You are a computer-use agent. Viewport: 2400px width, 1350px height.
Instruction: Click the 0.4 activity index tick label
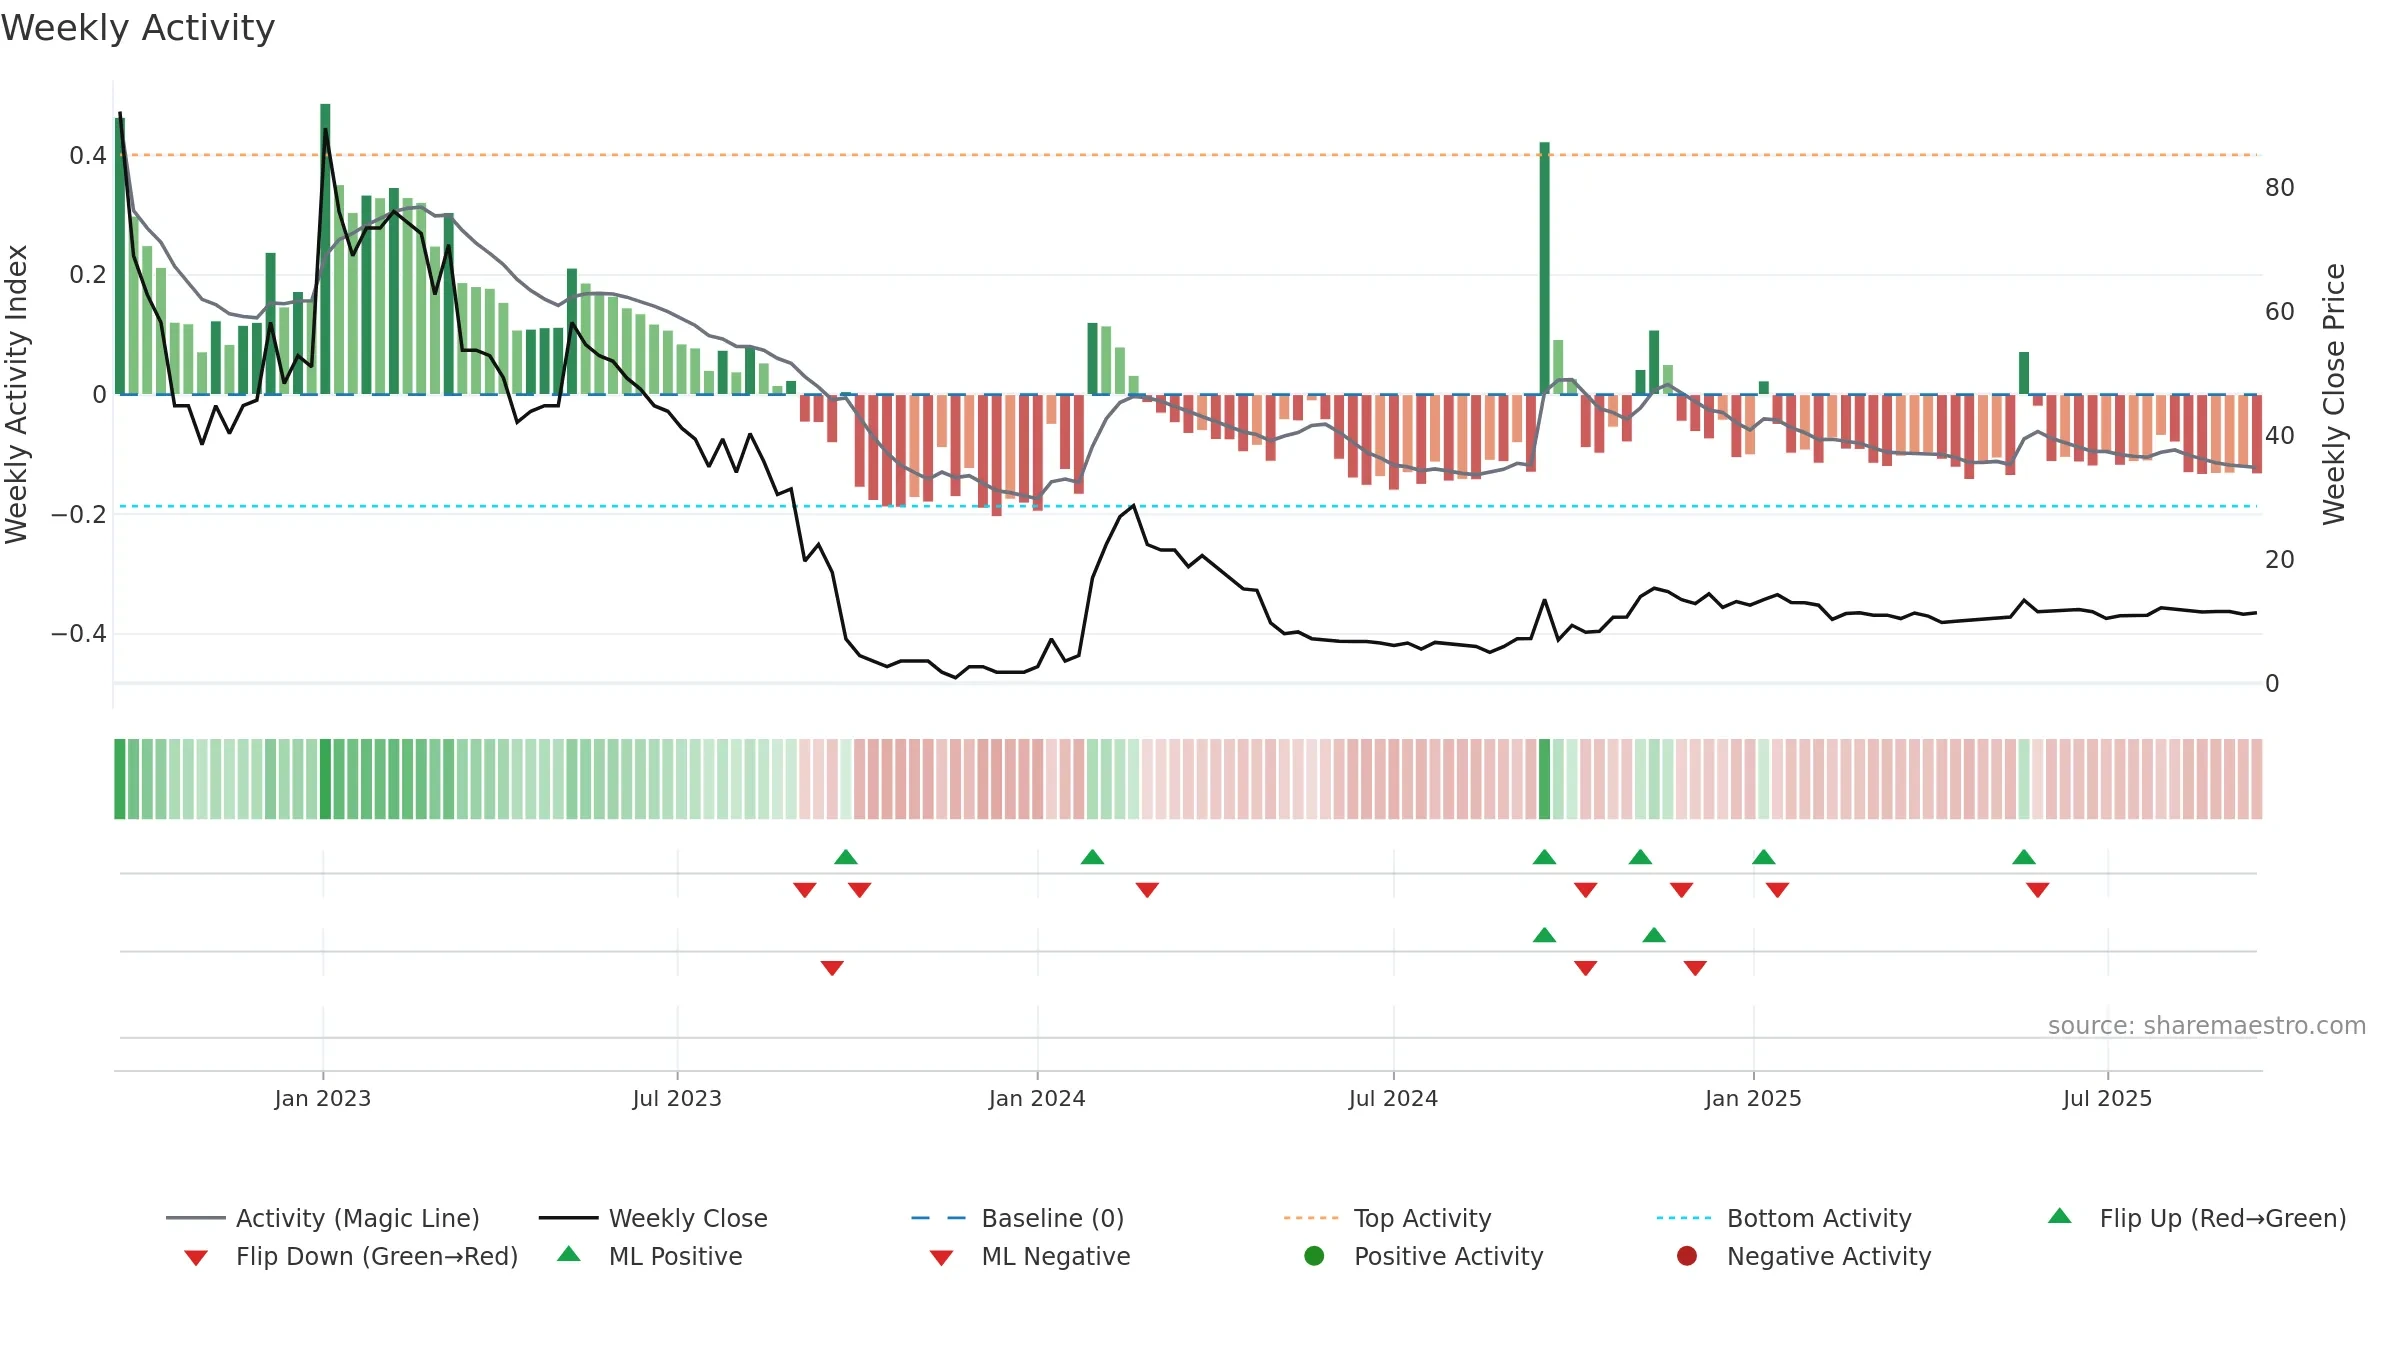(88, 155)
